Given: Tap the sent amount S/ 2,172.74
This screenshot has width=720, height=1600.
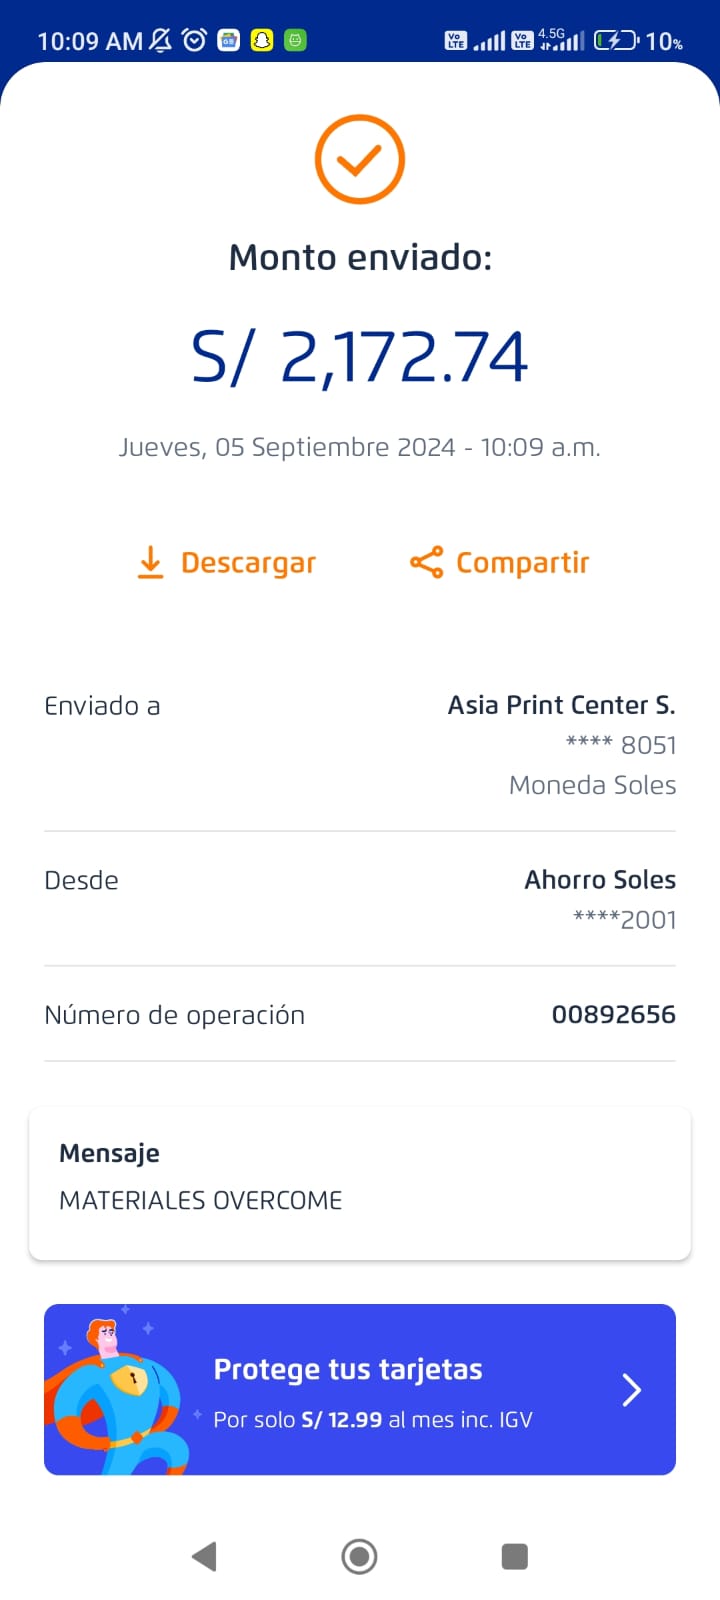Looking at the screenshot, I should (359, 357).
